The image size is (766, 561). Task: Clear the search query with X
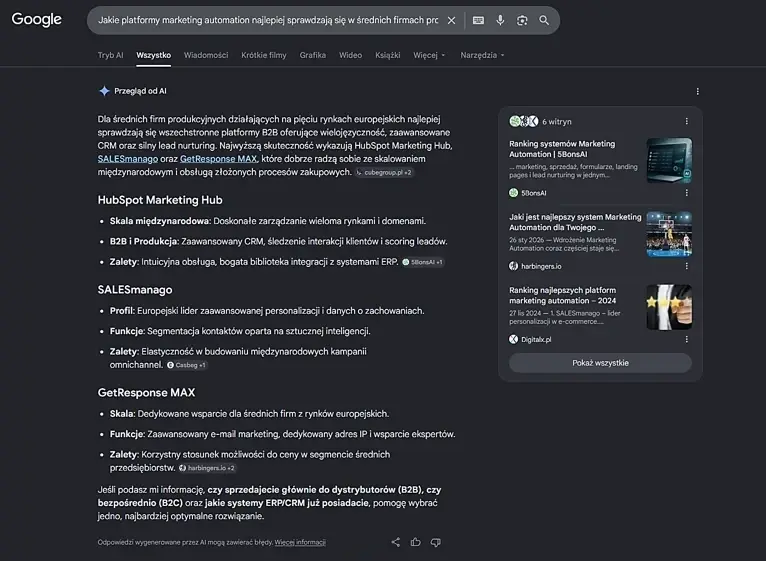pos(451,21)
